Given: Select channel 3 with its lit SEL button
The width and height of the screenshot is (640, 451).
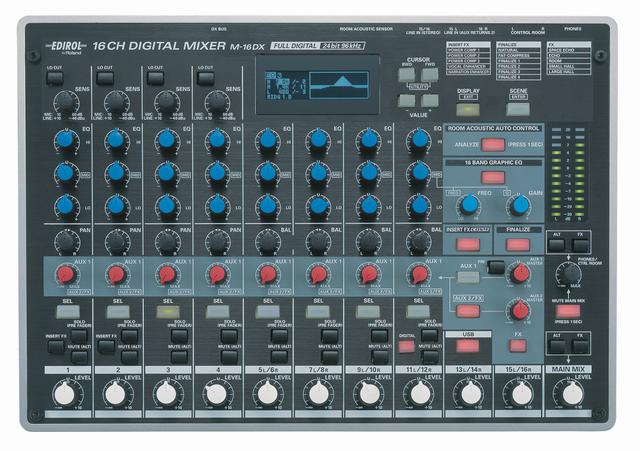Looking at the screenshot, I should click(x=169, y=313).
